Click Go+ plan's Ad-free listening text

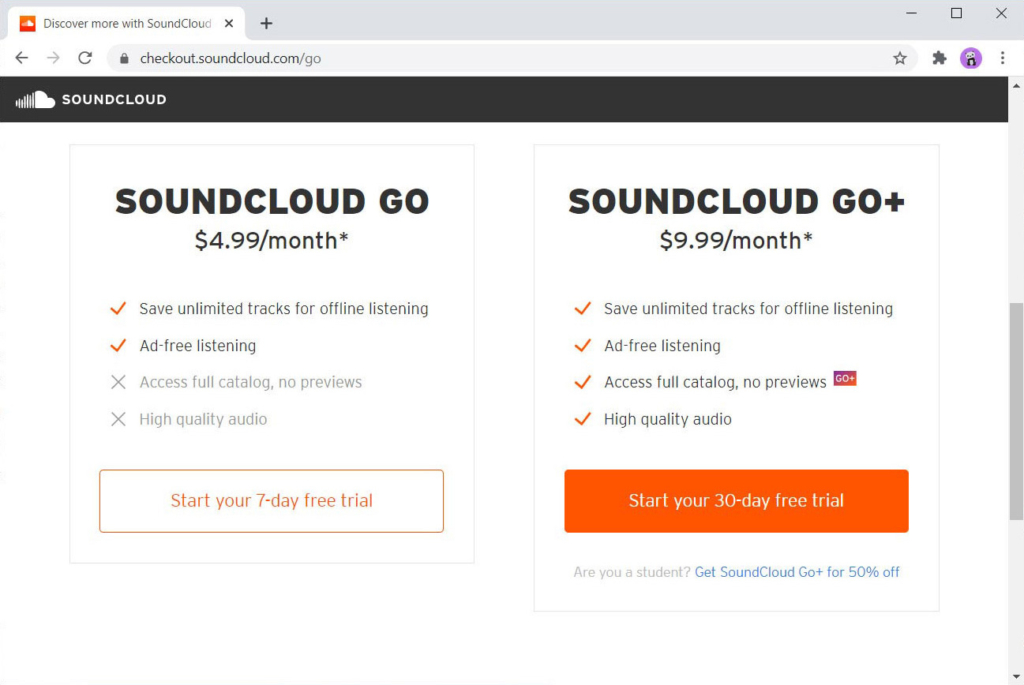pos(662,345)
